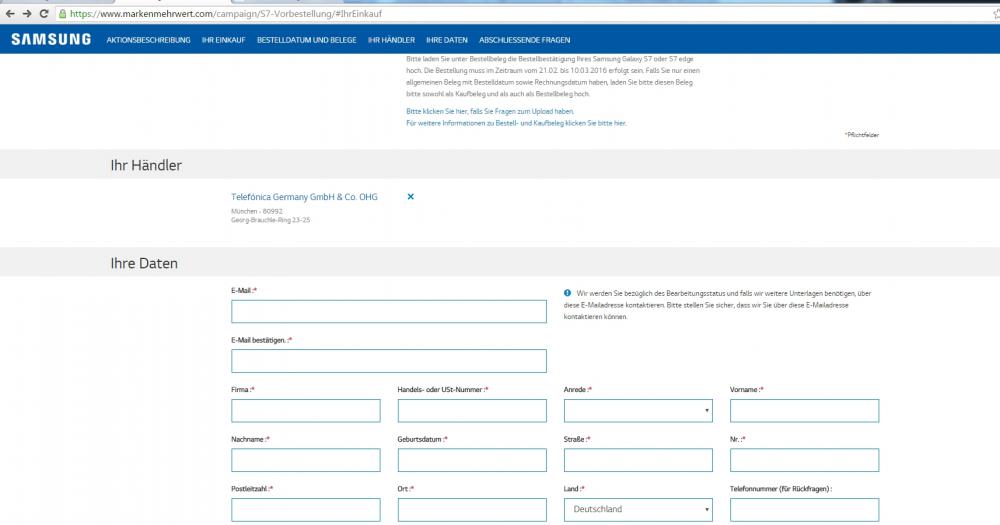Screen dimensions: 1000x525
Task: Click the E-Mail input field
Action: (x=389, y=312)
